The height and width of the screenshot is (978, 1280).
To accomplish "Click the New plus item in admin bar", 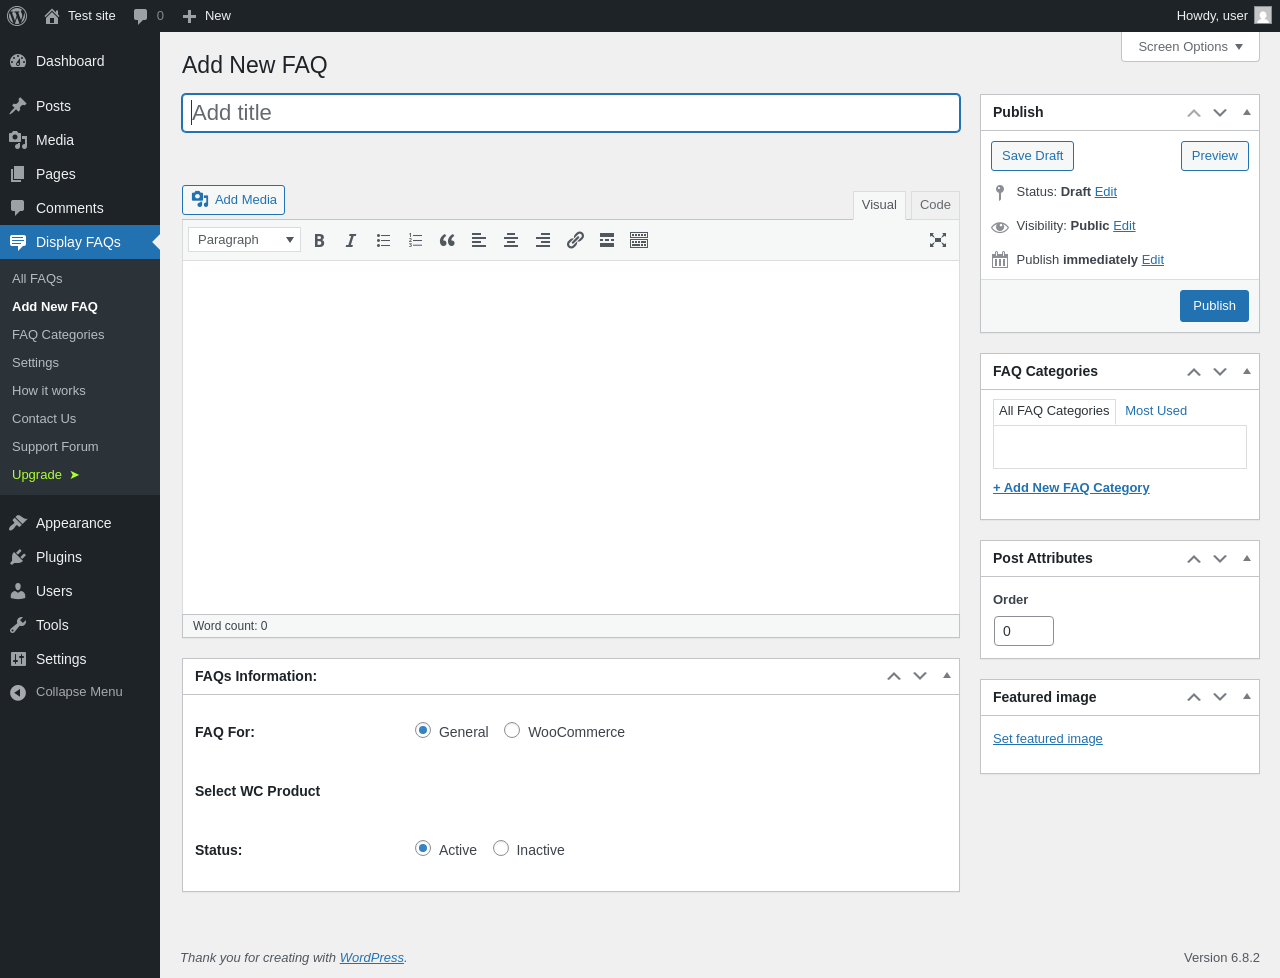I will point(207,16).
